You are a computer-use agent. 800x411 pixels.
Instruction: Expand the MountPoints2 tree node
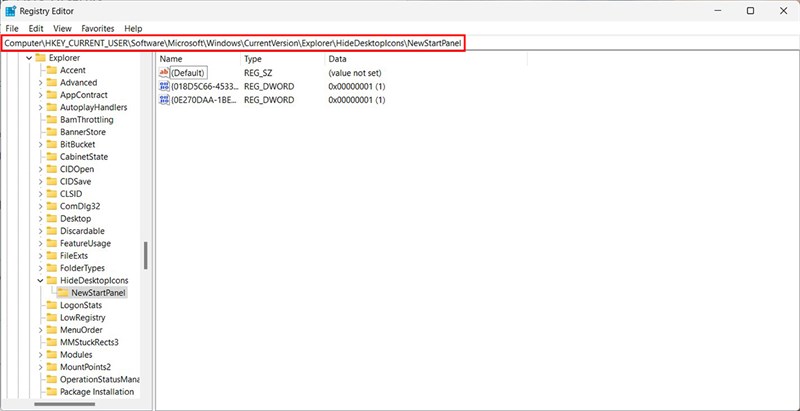[x=40, y=367]
